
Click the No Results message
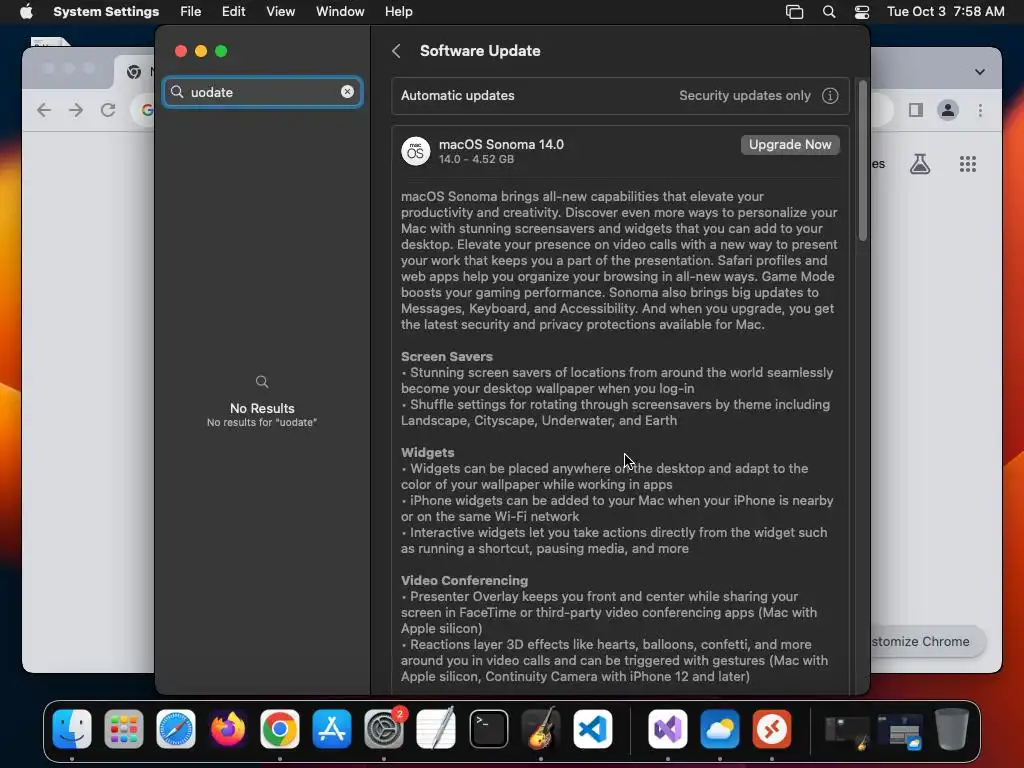pos(262,408)
